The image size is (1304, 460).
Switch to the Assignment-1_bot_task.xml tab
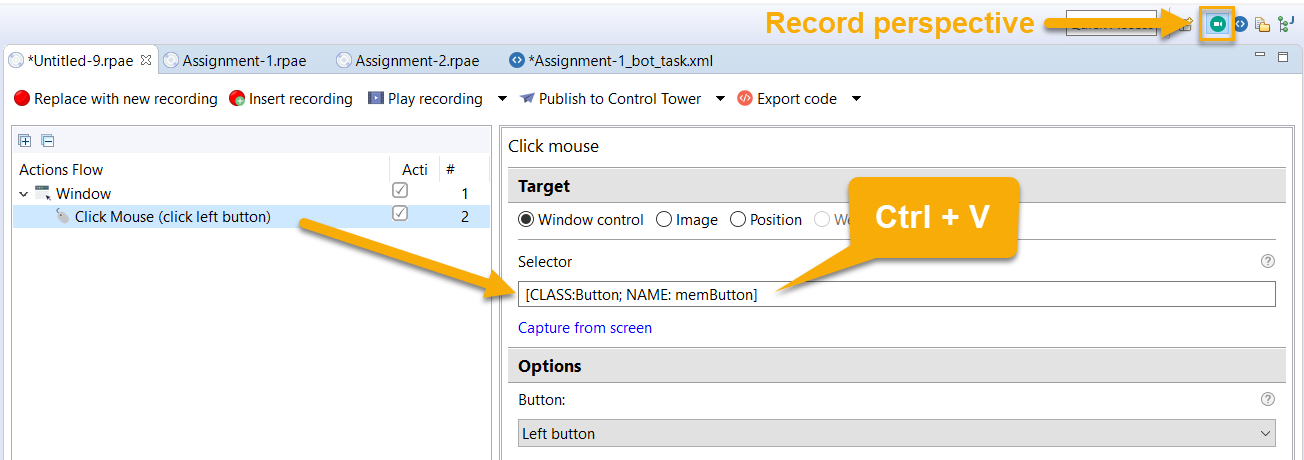(x=611, y=60)
